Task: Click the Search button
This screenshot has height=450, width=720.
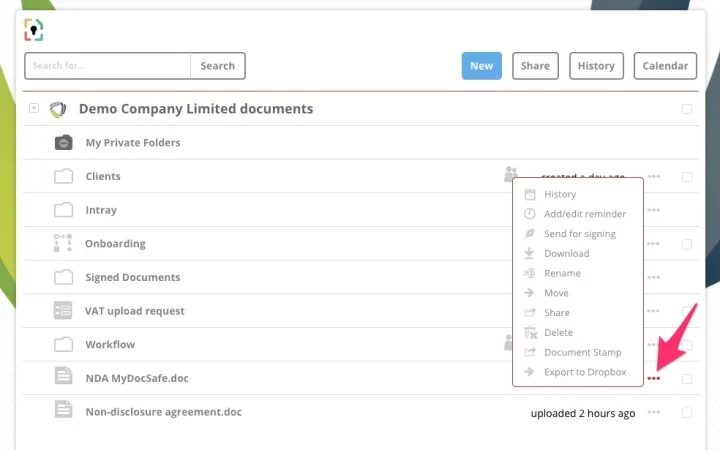Action: click(x=218, y=66)
